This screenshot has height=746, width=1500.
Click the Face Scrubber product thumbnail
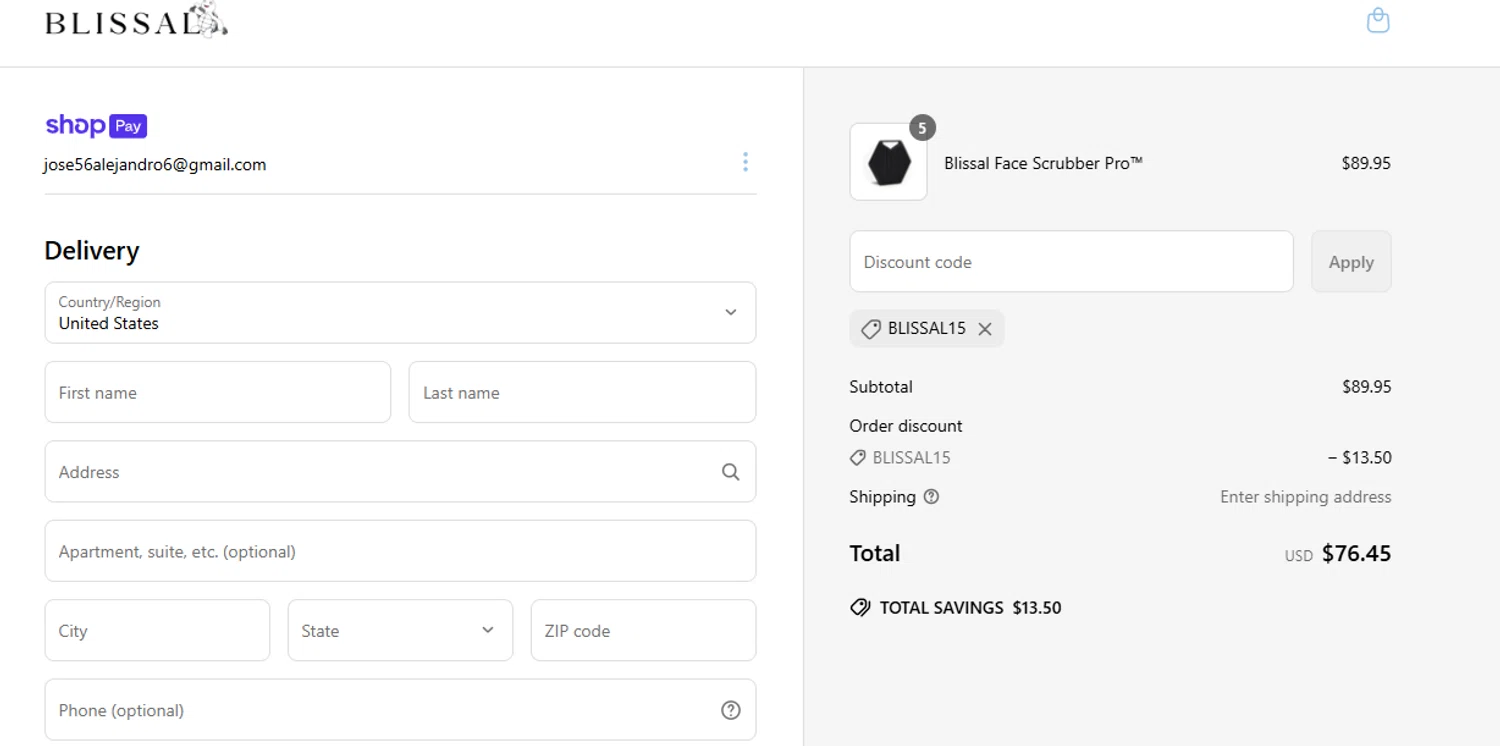[x=888, y=162]
